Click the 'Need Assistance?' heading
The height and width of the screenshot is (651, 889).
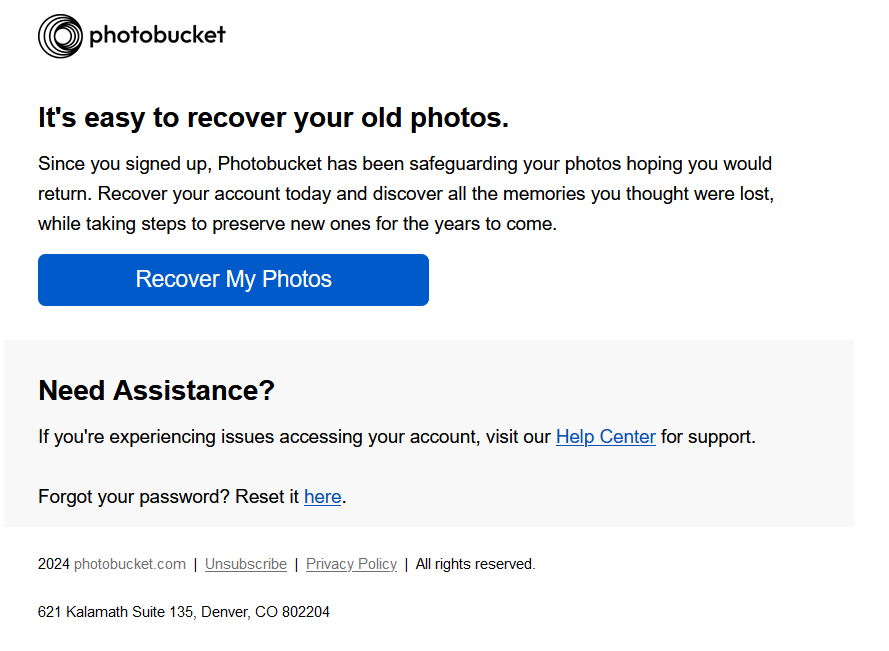(156, 391)
